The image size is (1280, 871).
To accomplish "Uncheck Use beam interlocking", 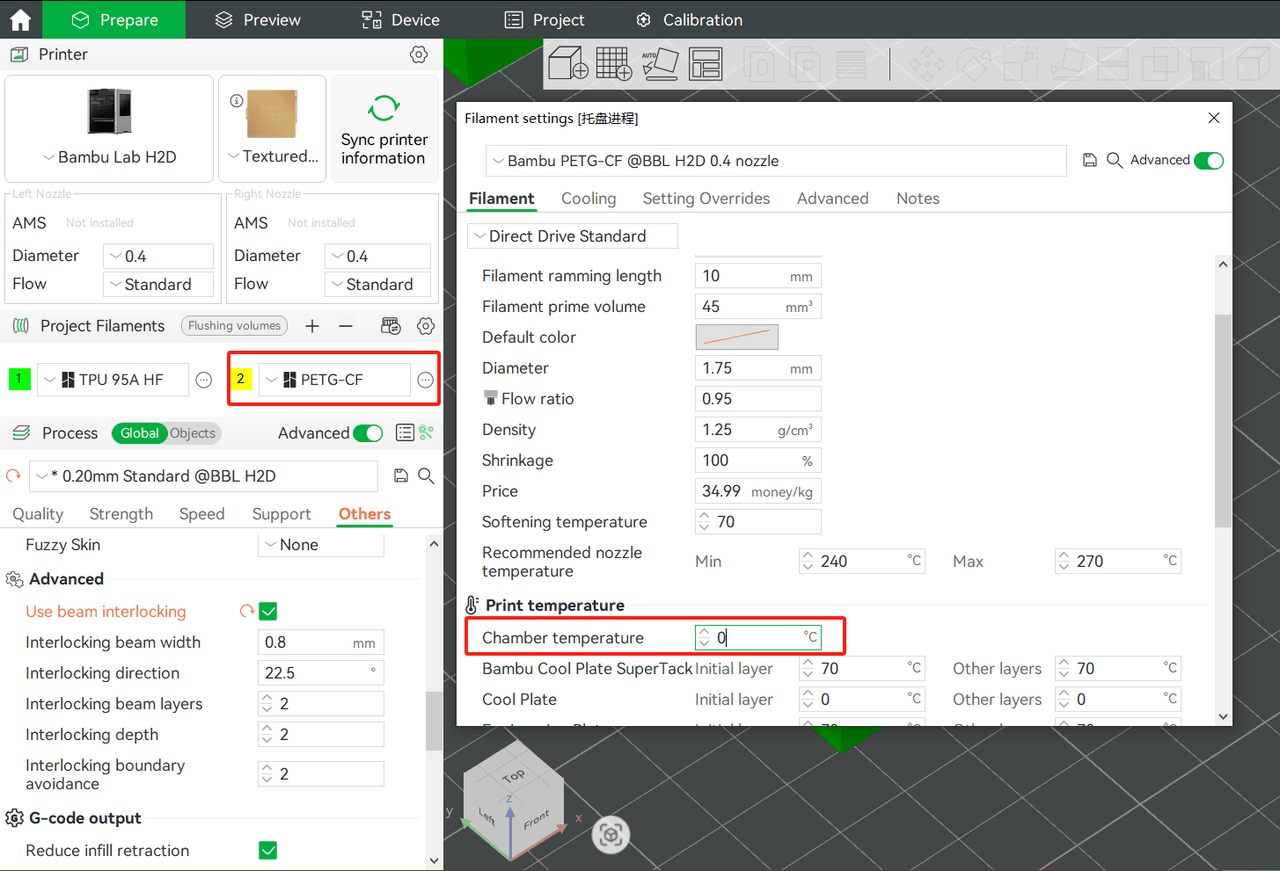I will pos(268,611).
